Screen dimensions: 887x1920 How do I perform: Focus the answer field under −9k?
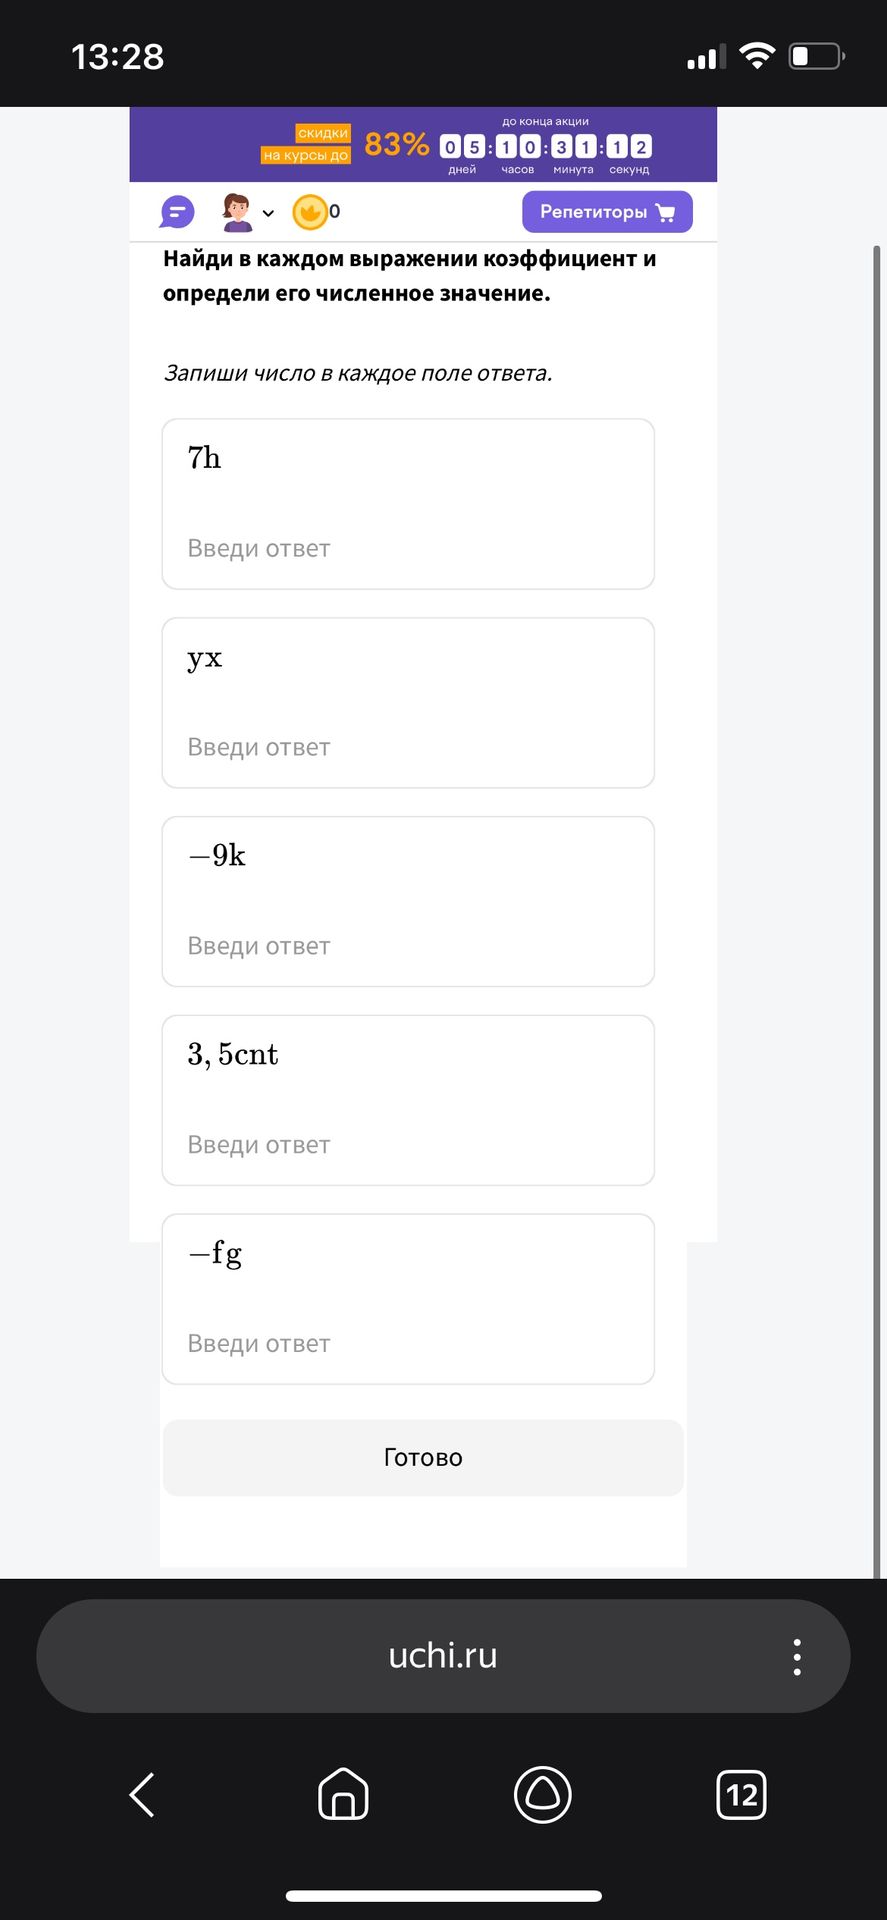click(408, 946)
